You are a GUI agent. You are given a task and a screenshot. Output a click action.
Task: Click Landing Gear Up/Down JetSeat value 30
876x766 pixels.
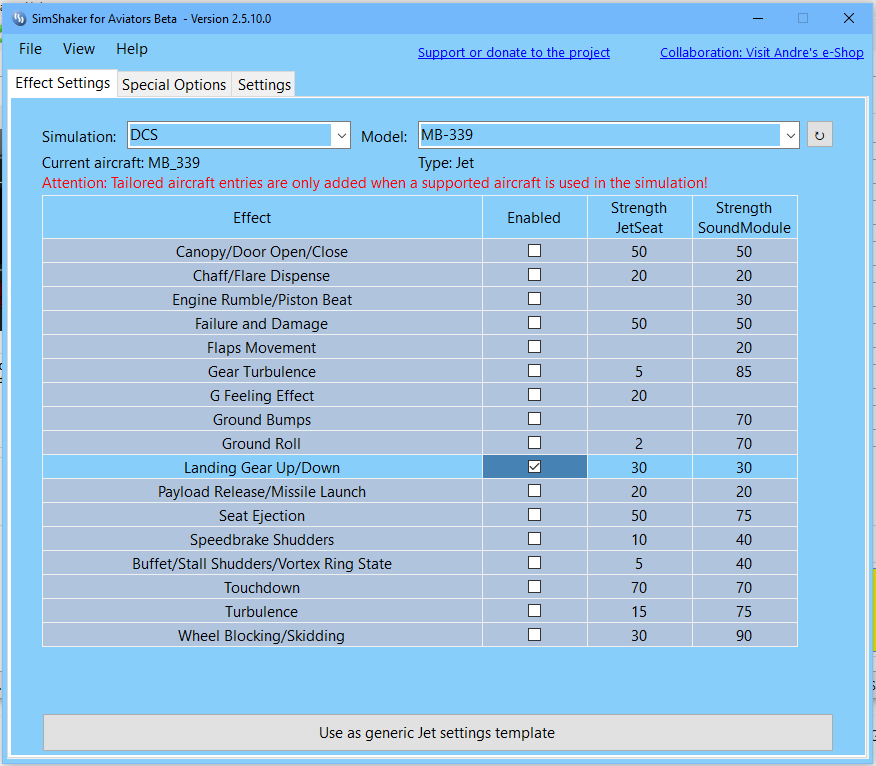639,468
